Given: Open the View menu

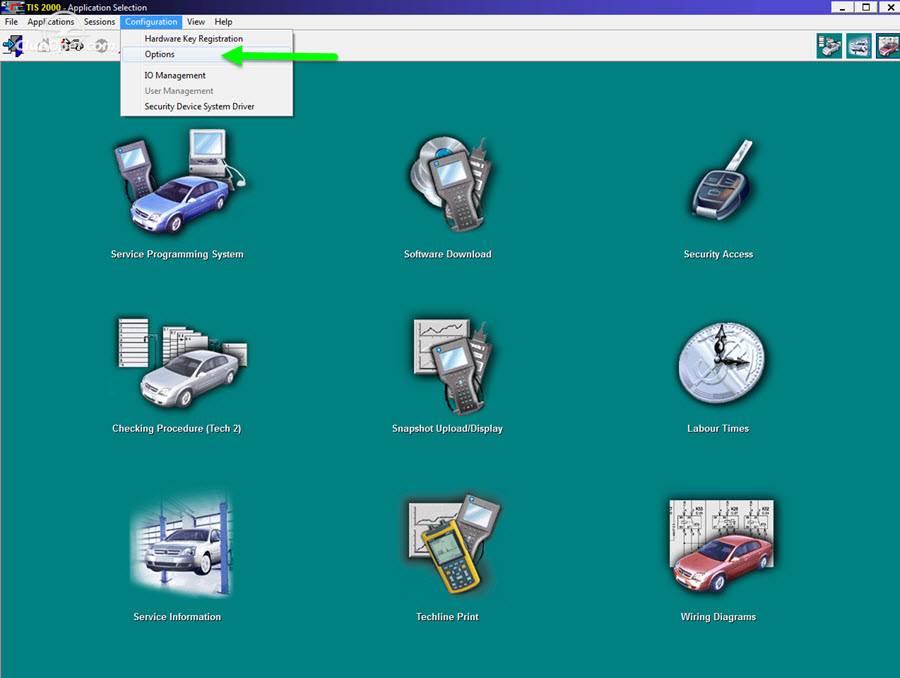Looking at the screenshot, I should (196, 22).
